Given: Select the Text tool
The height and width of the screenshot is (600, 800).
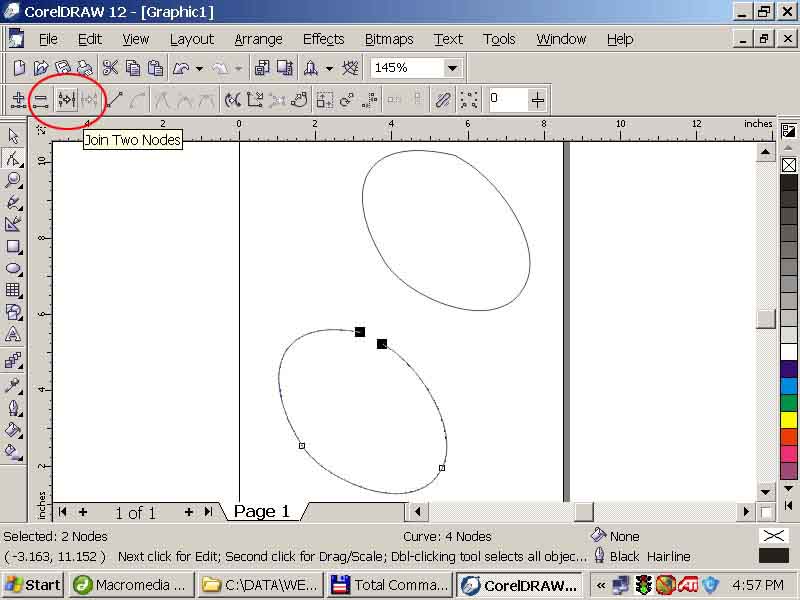Looking at the screenshot, I should tap(13, 335).
